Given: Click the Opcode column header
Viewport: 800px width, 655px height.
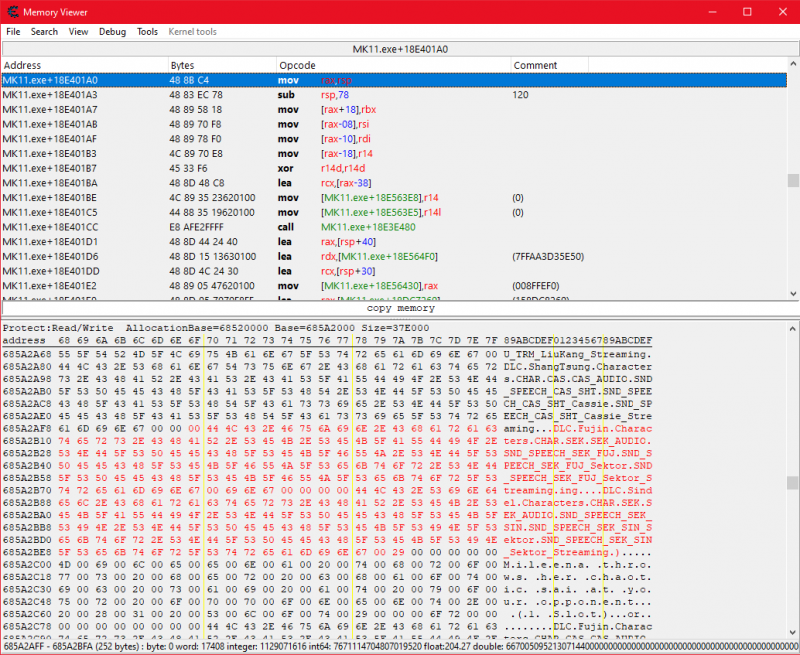Looking at the screenshot, I should (x=393, y=65).
